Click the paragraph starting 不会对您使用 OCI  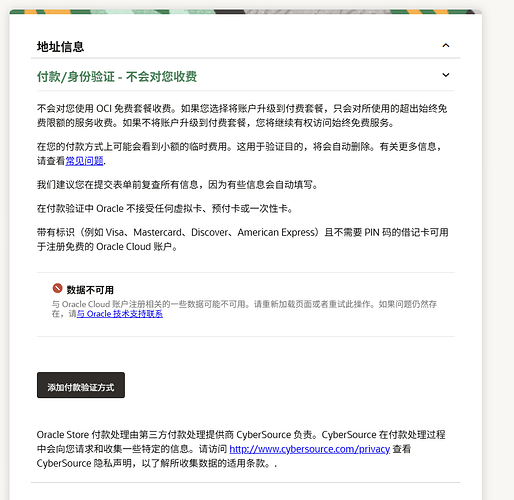pos(242,116)
